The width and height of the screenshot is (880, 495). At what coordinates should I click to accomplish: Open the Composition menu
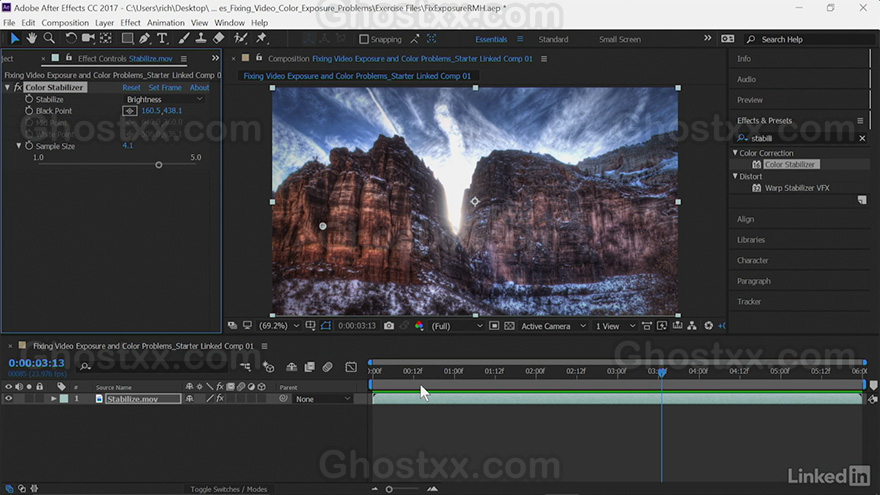pyautogui.click(x=65, y=23)
